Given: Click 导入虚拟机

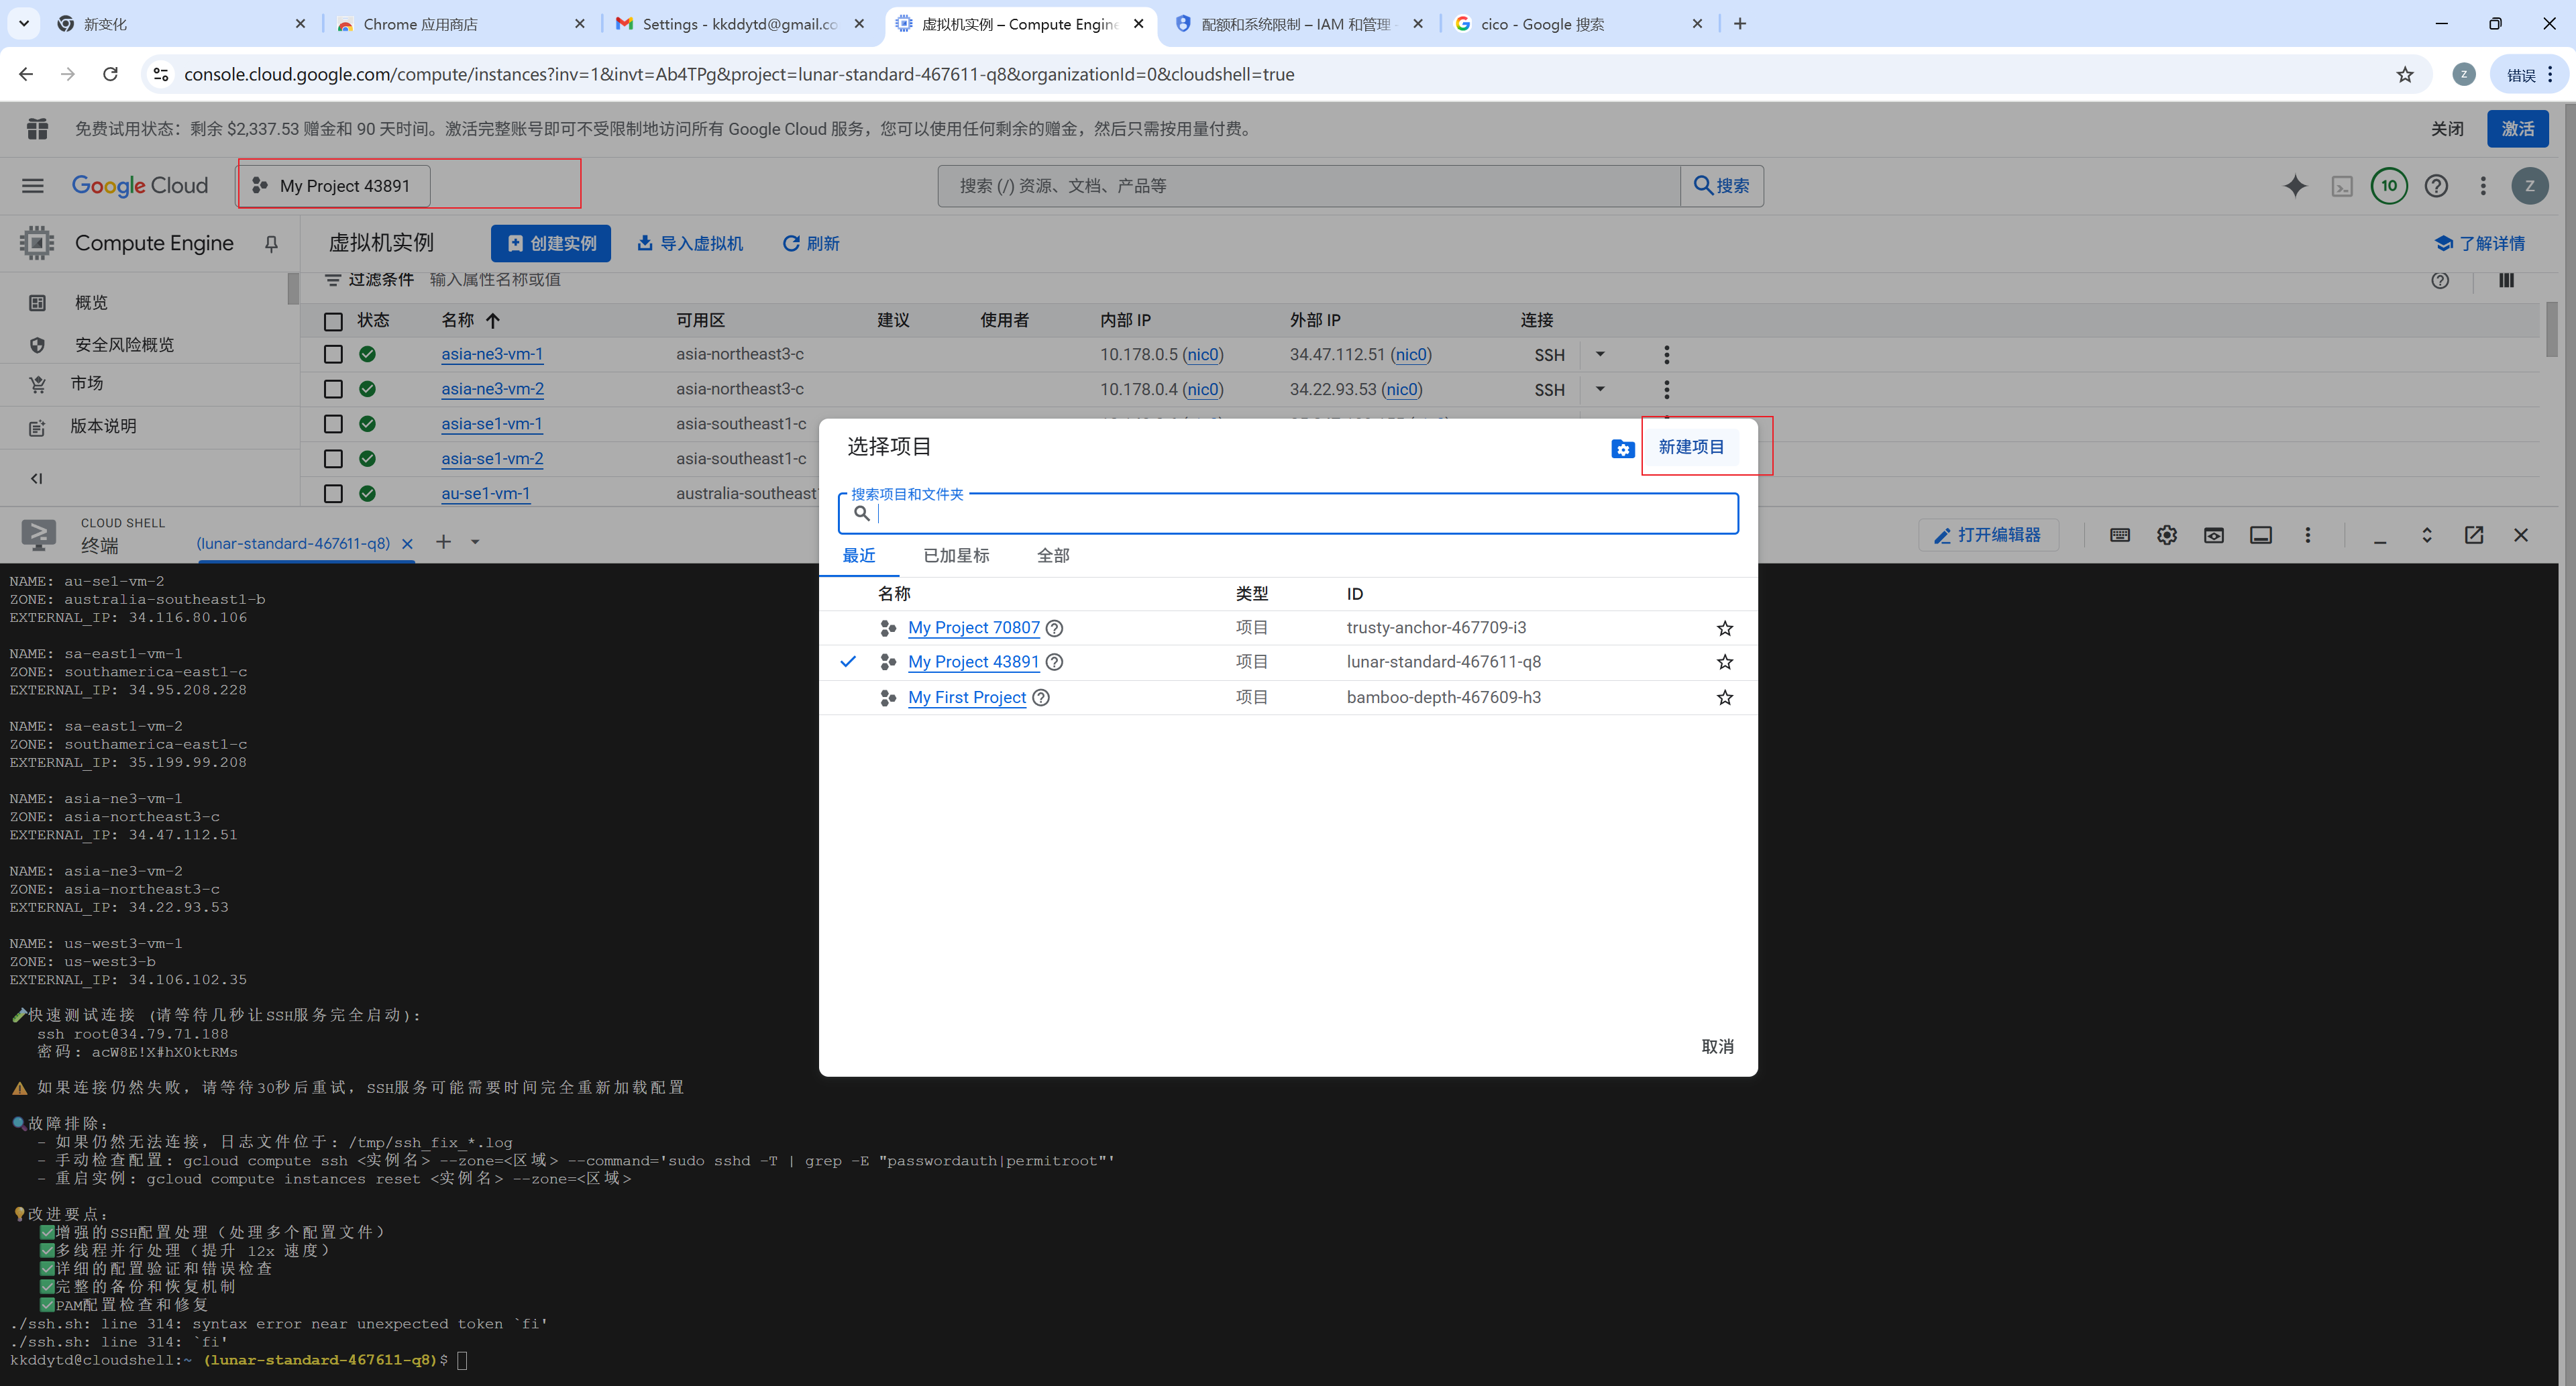Looking at the screenshot, I should pos(690,244).
